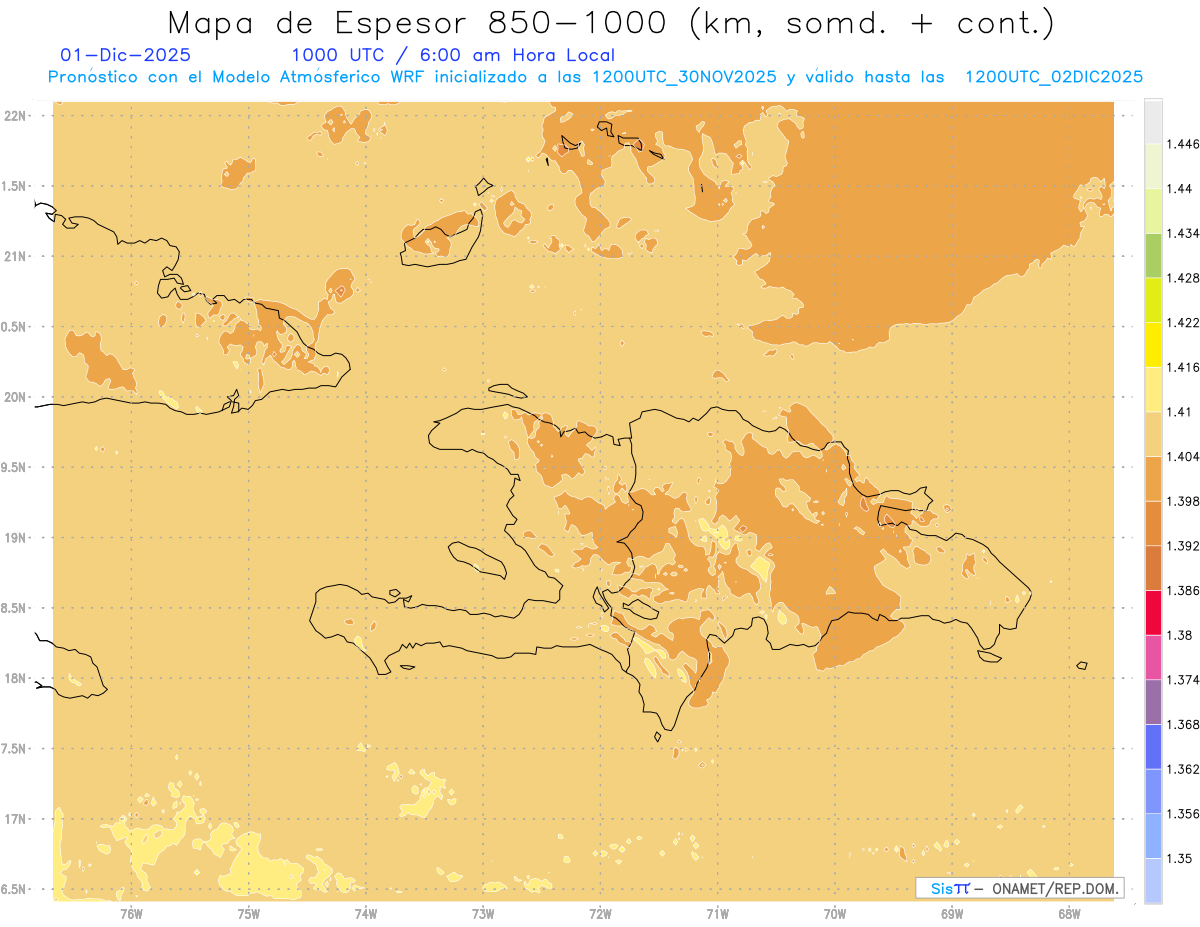The image size is (1200, 927).
Task: Click the 'Pronóstico con el Modelo Atmósferico WRF' line
Action: click(x=595, y=77)
